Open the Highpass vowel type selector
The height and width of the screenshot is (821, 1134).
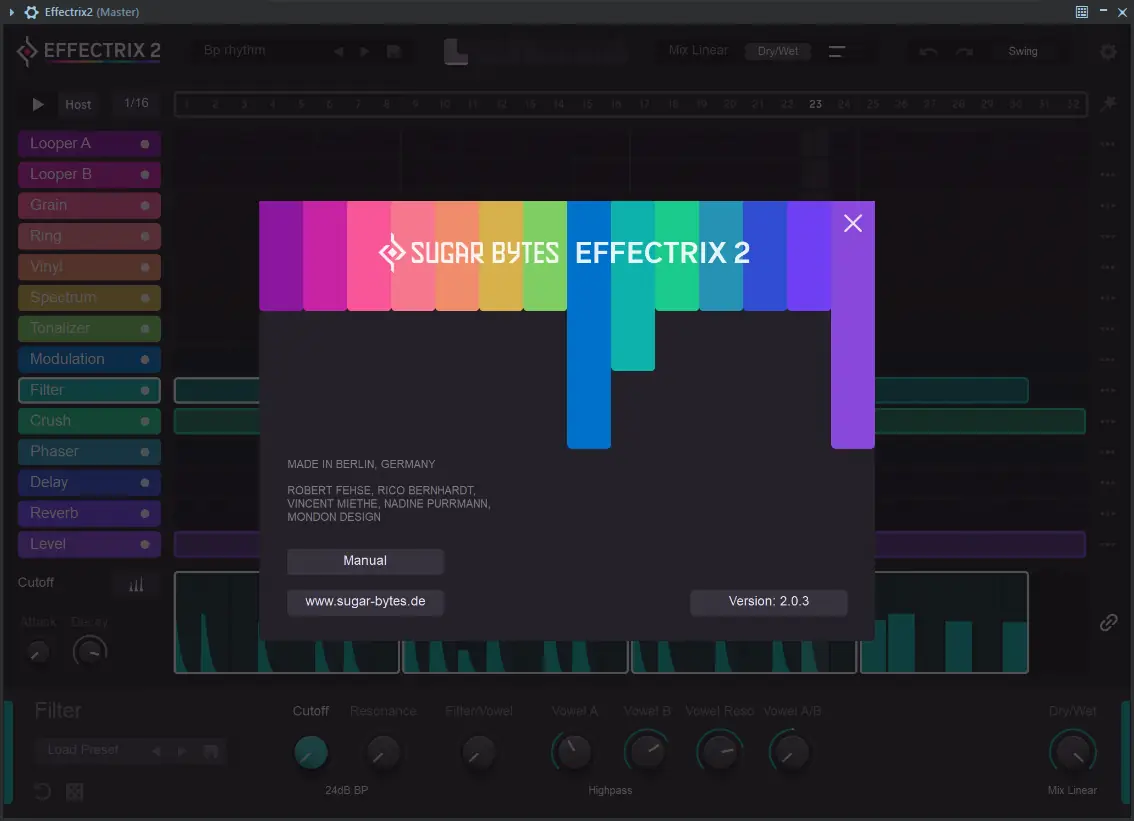(610, 790)
